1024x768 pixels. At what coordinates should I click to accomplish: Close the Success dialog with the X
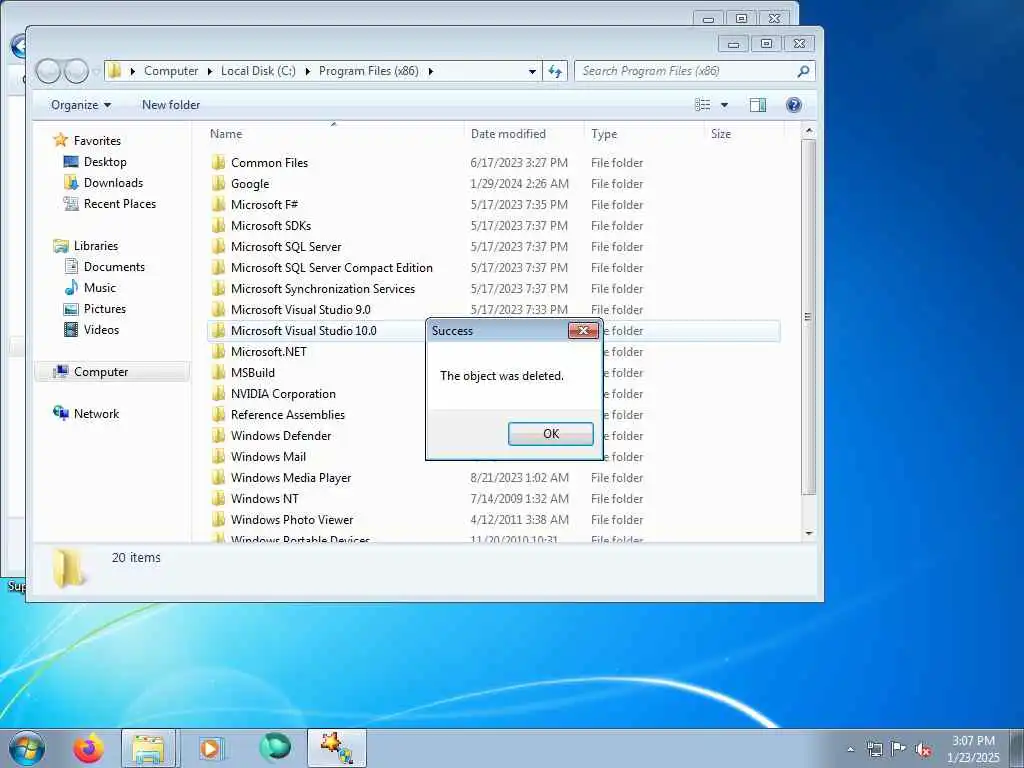pyautogui.click(x=583, y=330)
